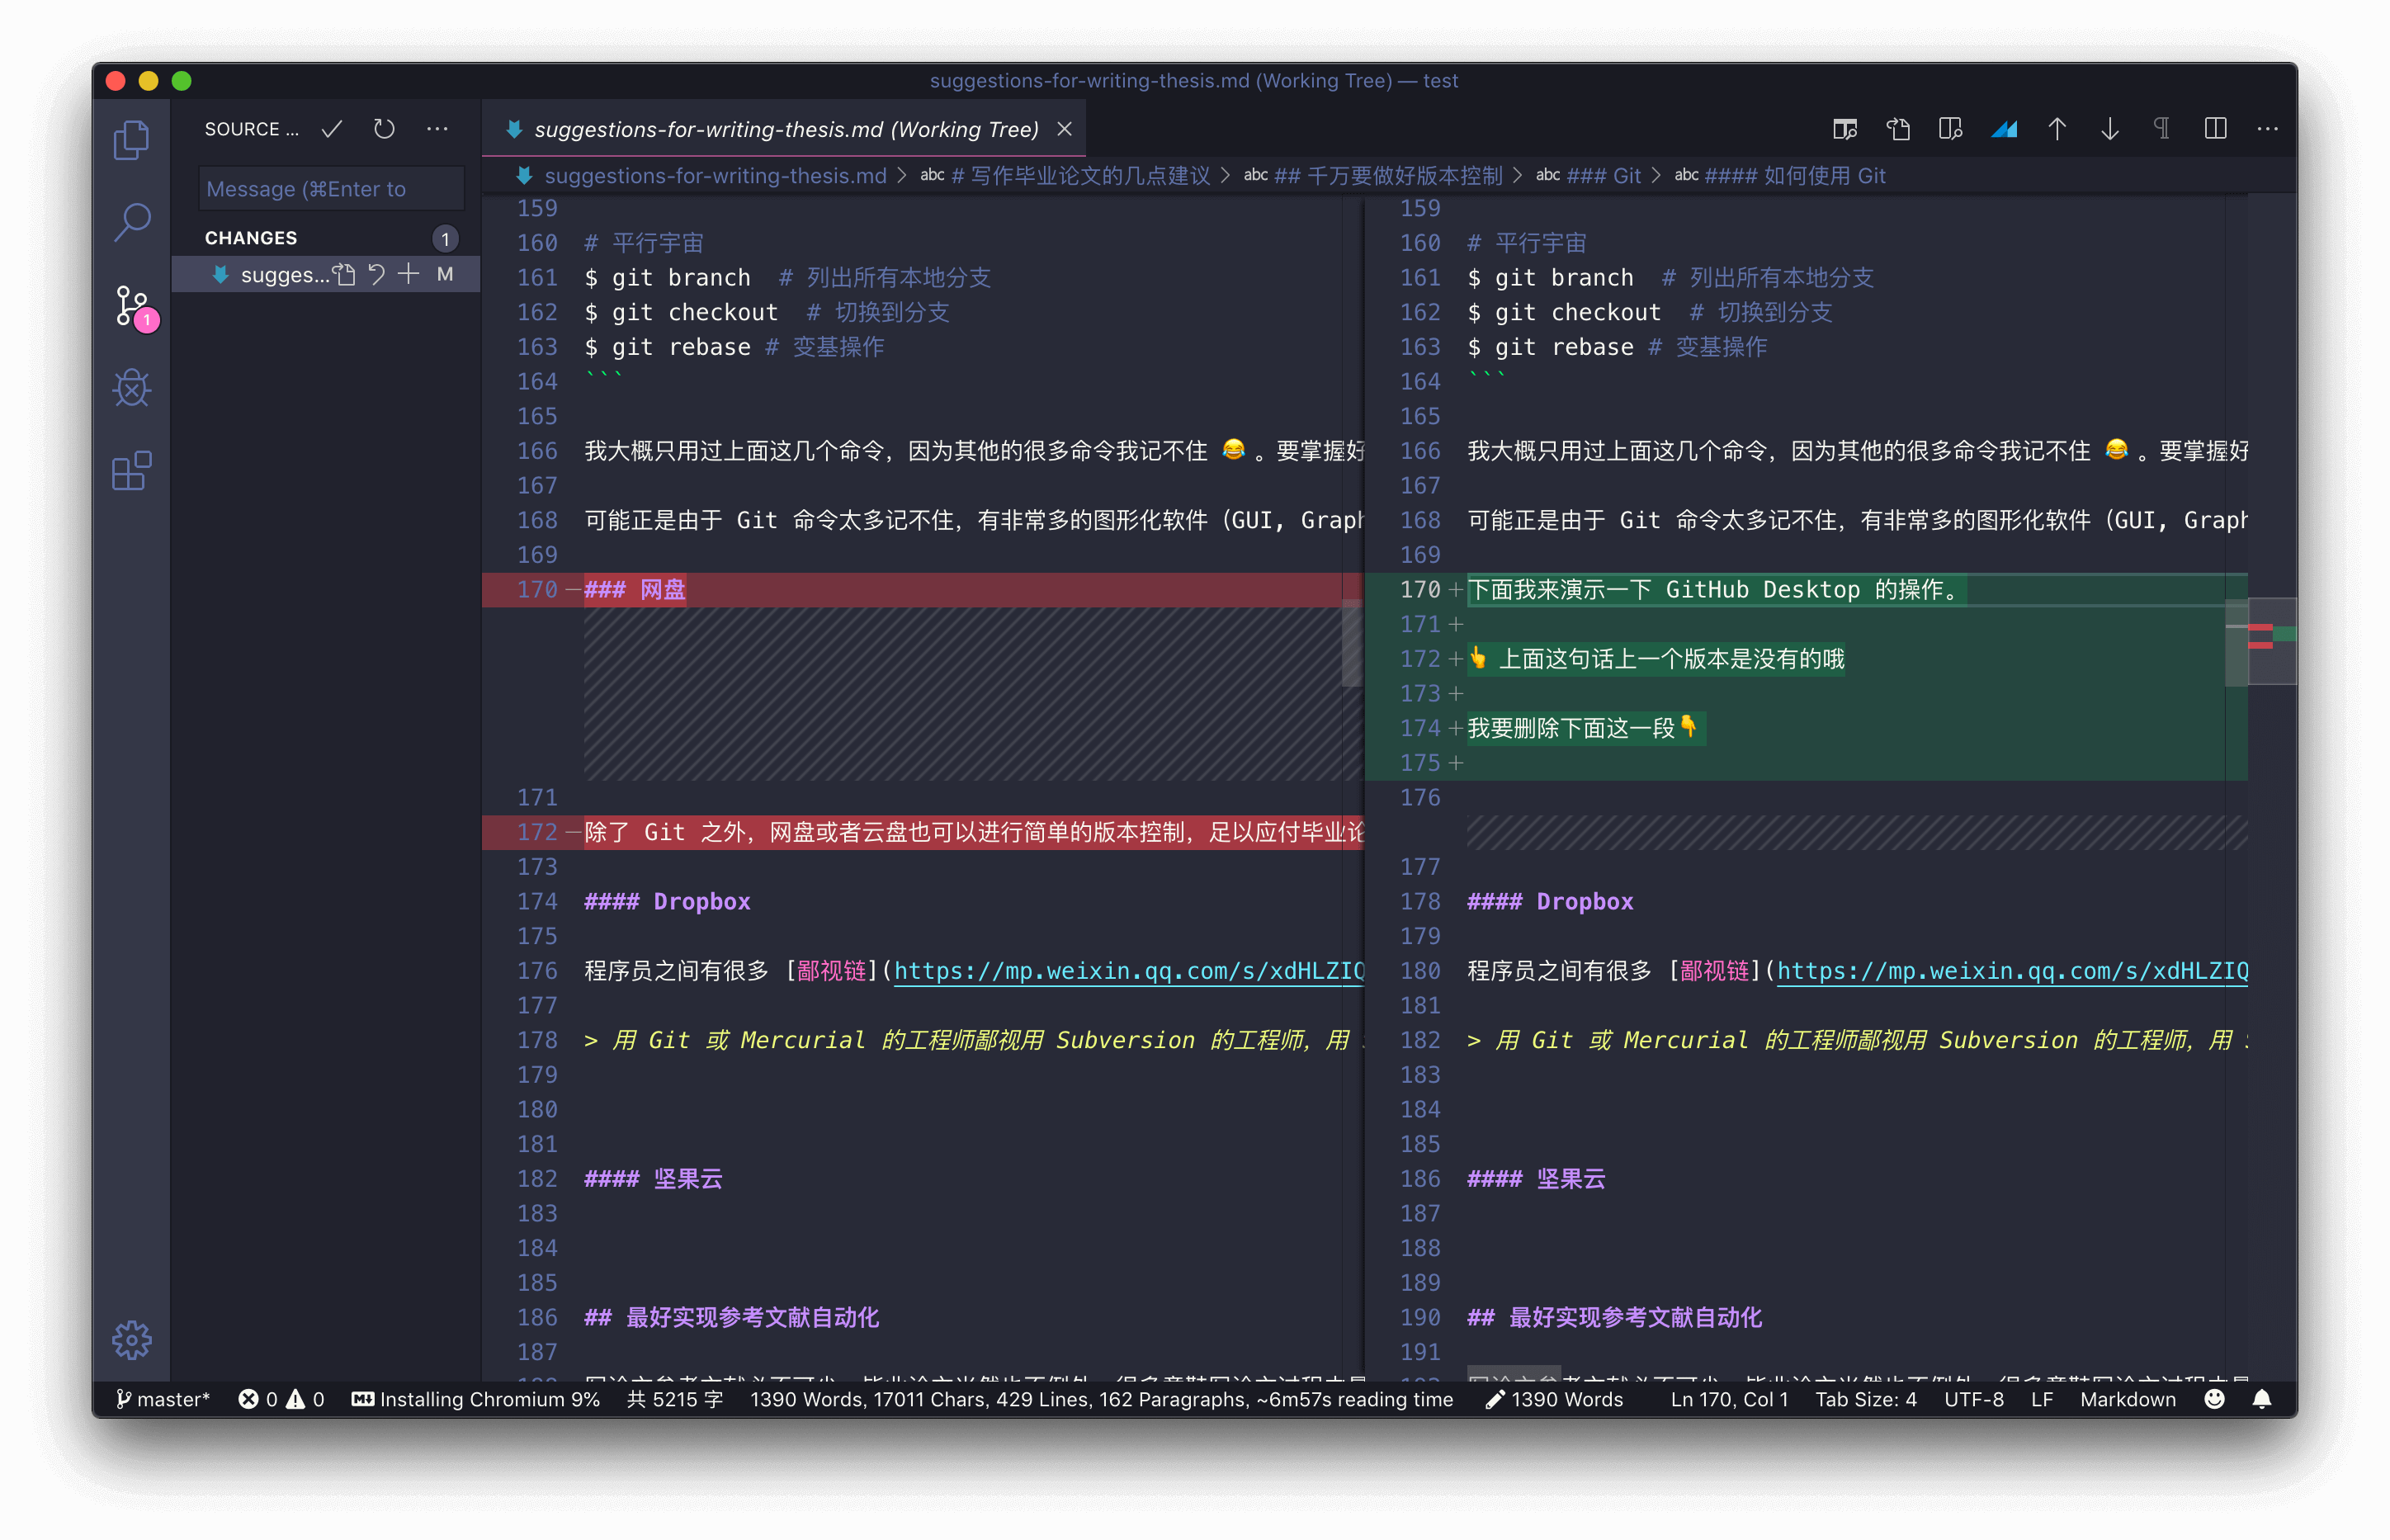Split the editor with split icon
The height and width of the screenshot is (1540, 2390).
2215,129
